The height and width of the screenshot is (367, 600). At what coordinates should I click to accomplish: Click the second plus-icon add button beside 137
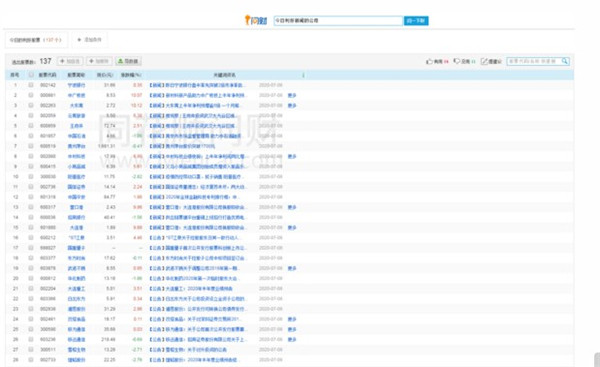pos(99,61)
